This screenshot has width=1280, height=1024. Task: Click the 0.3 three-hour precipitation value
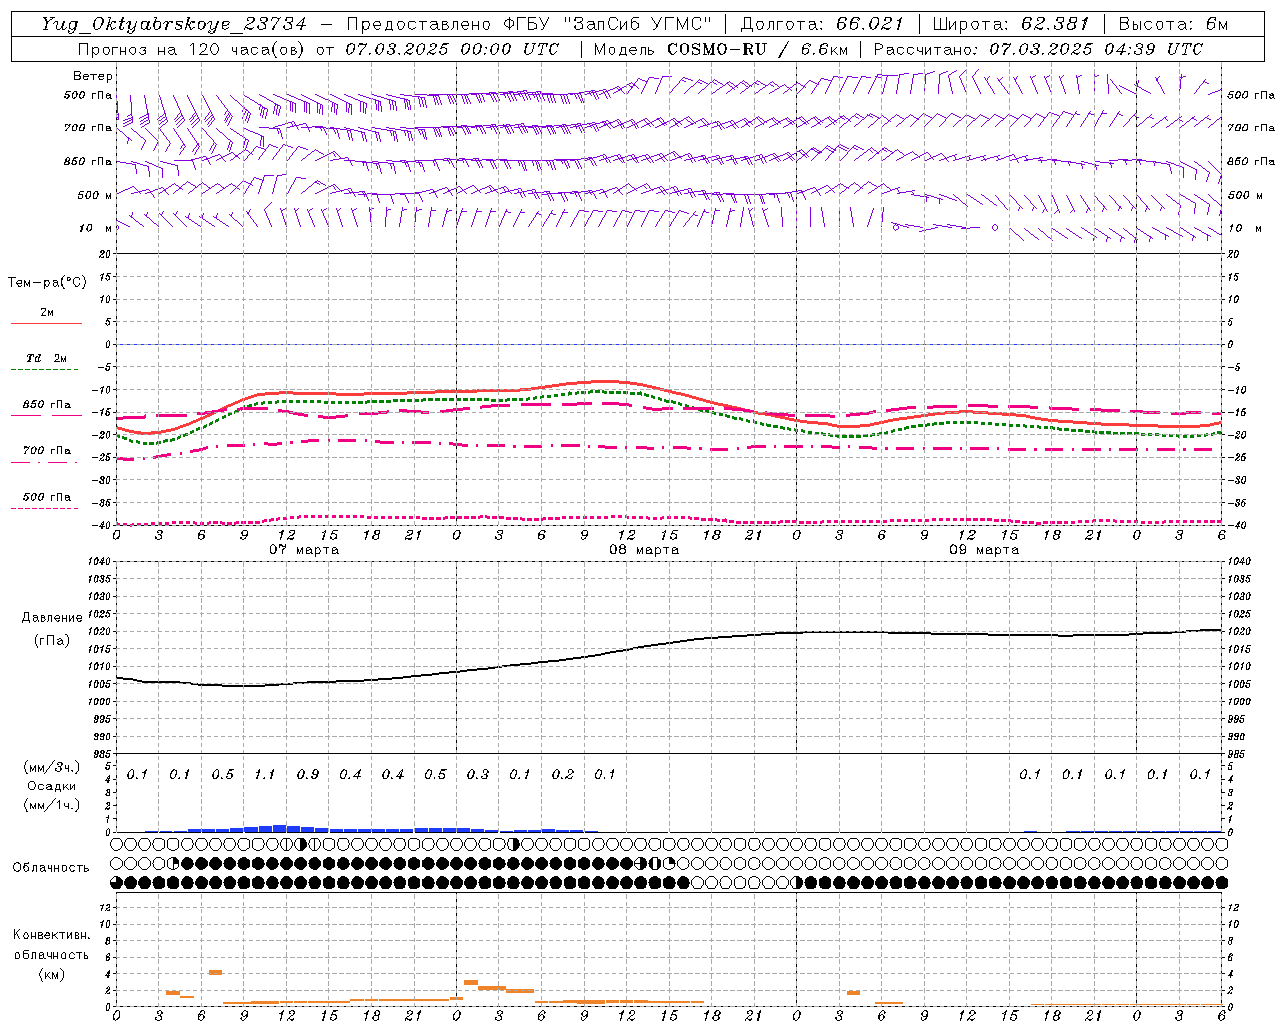[x=477, y=775]
